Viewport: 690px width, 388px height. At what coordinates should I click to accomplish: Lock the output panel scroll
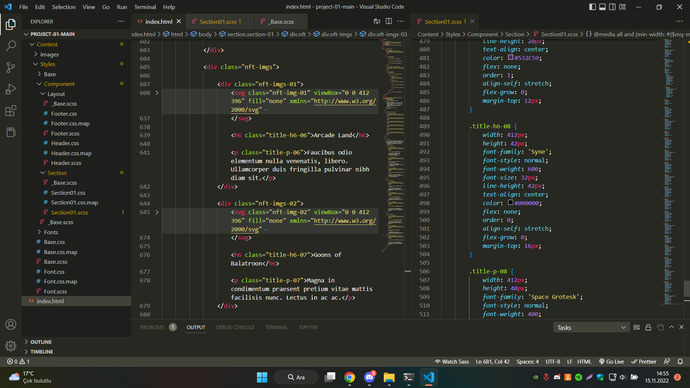coord(648,327)
